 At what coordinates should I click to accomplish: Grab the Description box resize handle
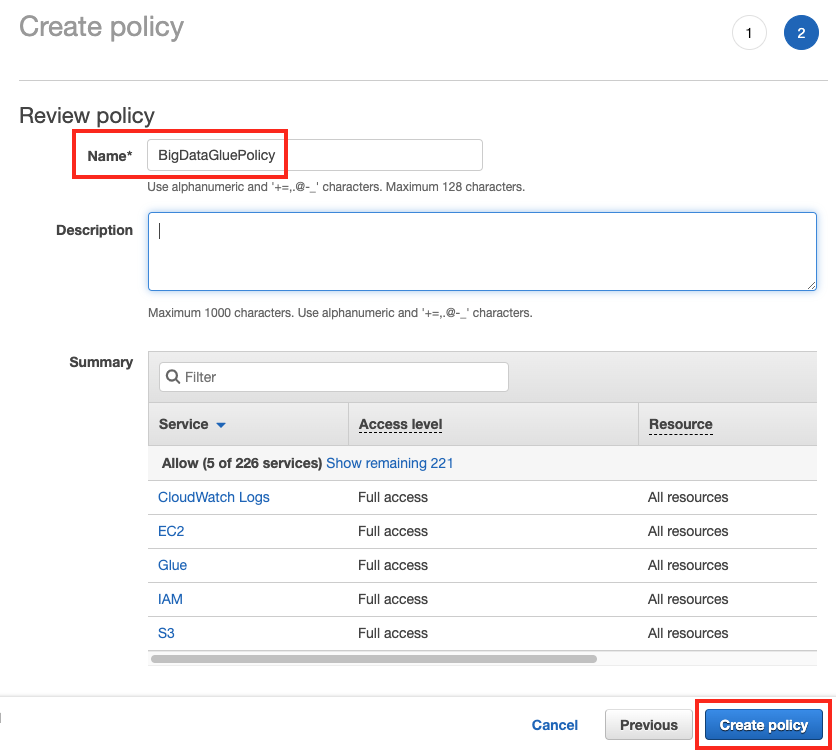811,284
